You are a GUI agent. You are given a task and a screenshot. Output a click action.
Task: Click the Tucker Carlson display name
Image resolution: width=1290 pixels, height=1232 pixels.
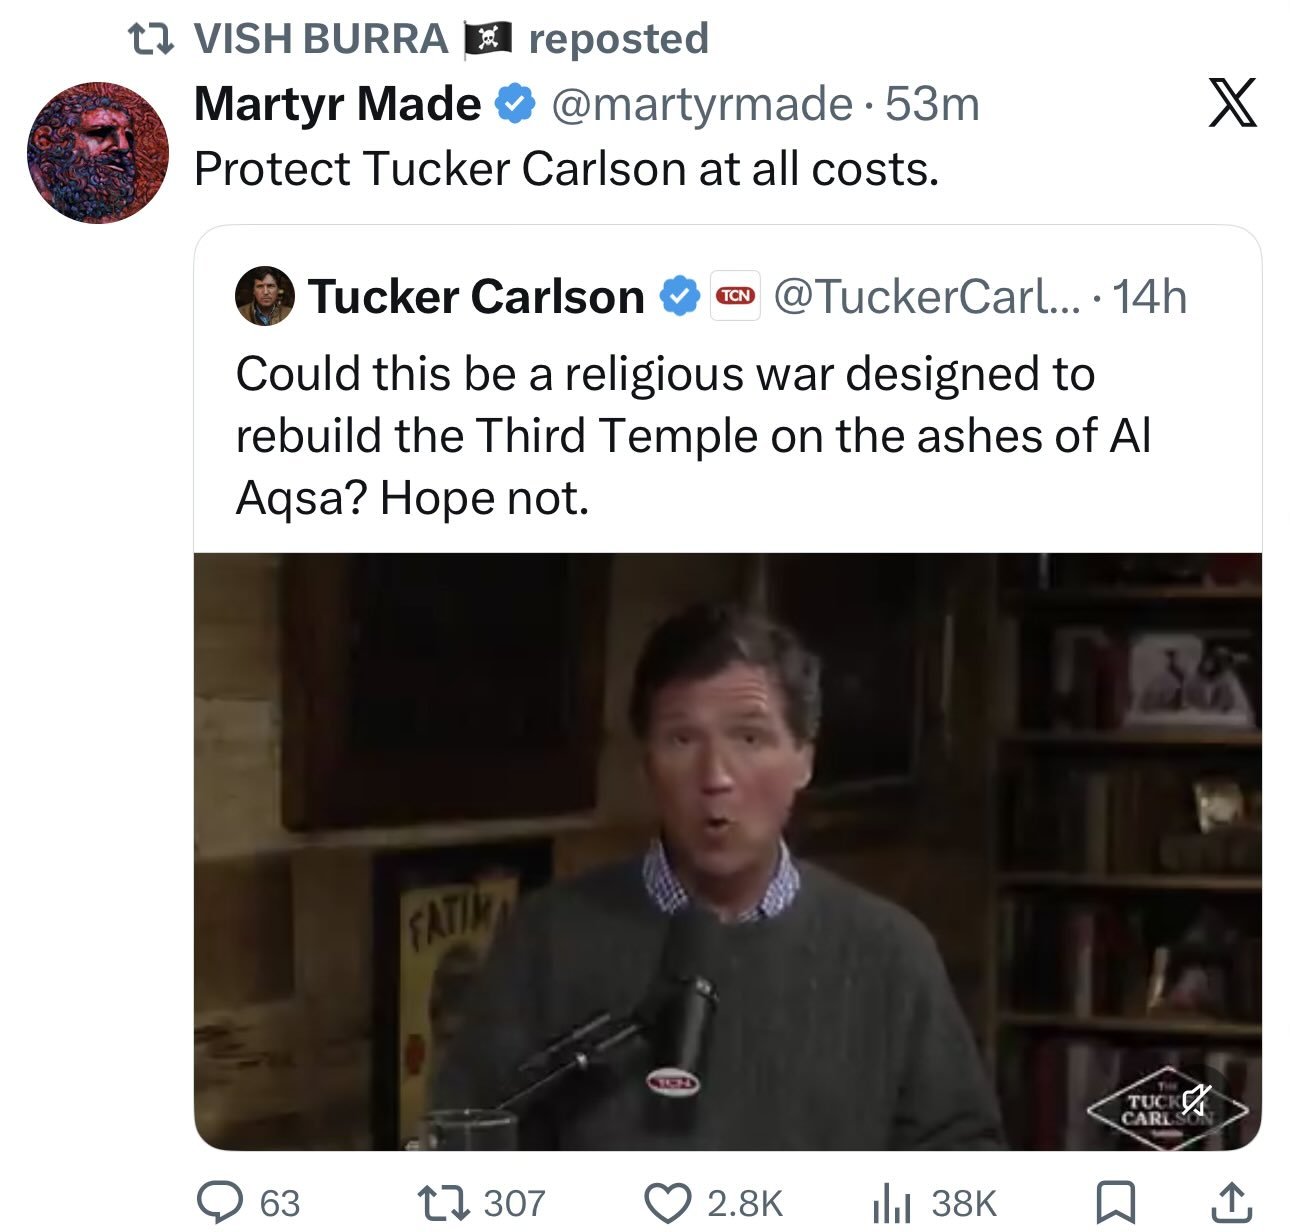pyautogui.click(x=476, y=297)
